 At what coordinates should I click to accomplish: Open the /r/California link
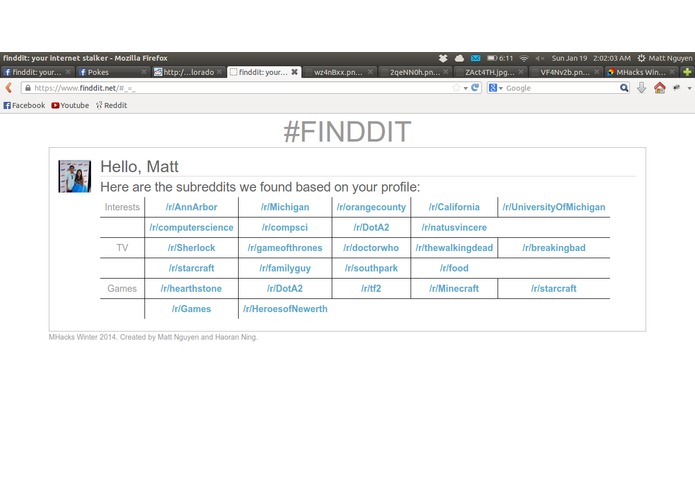click(x=454, y=207)
